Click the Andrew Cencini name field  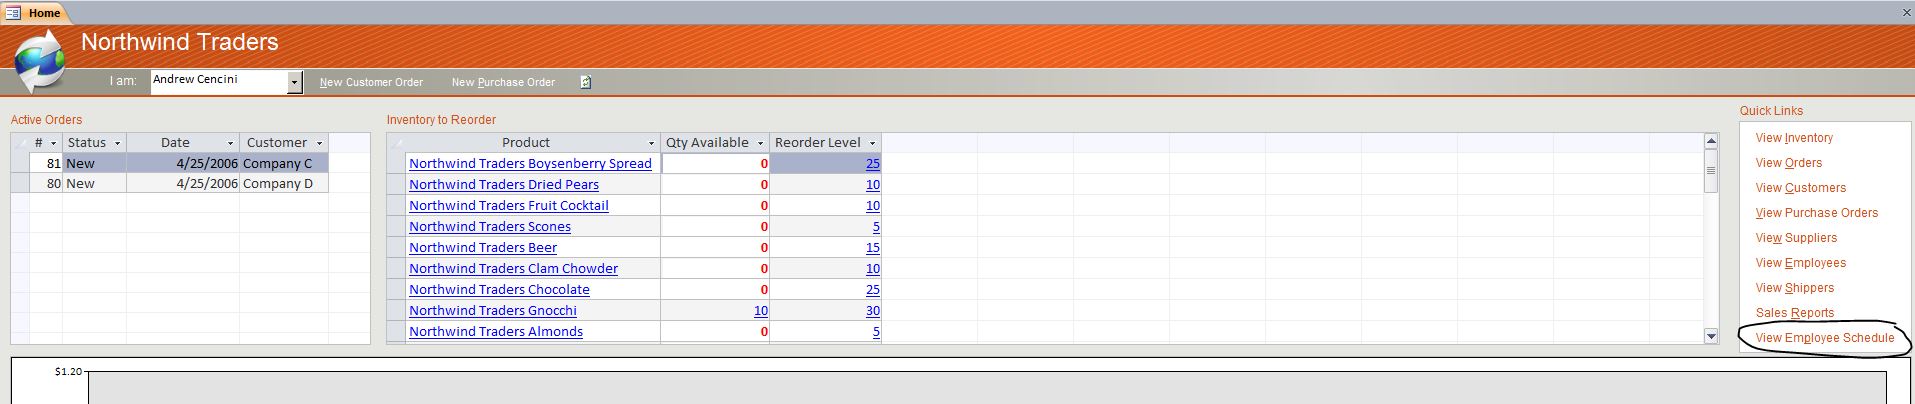(x=219, y=82)
